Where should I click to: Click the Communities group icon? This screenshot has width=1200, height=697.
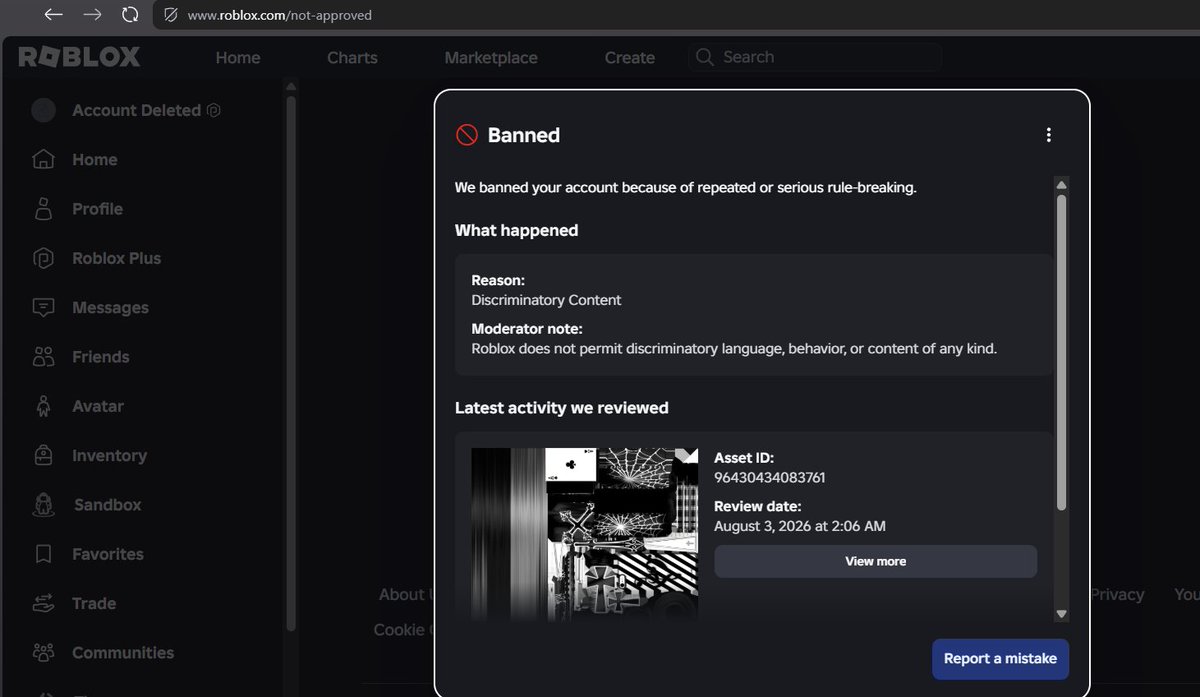43,652
